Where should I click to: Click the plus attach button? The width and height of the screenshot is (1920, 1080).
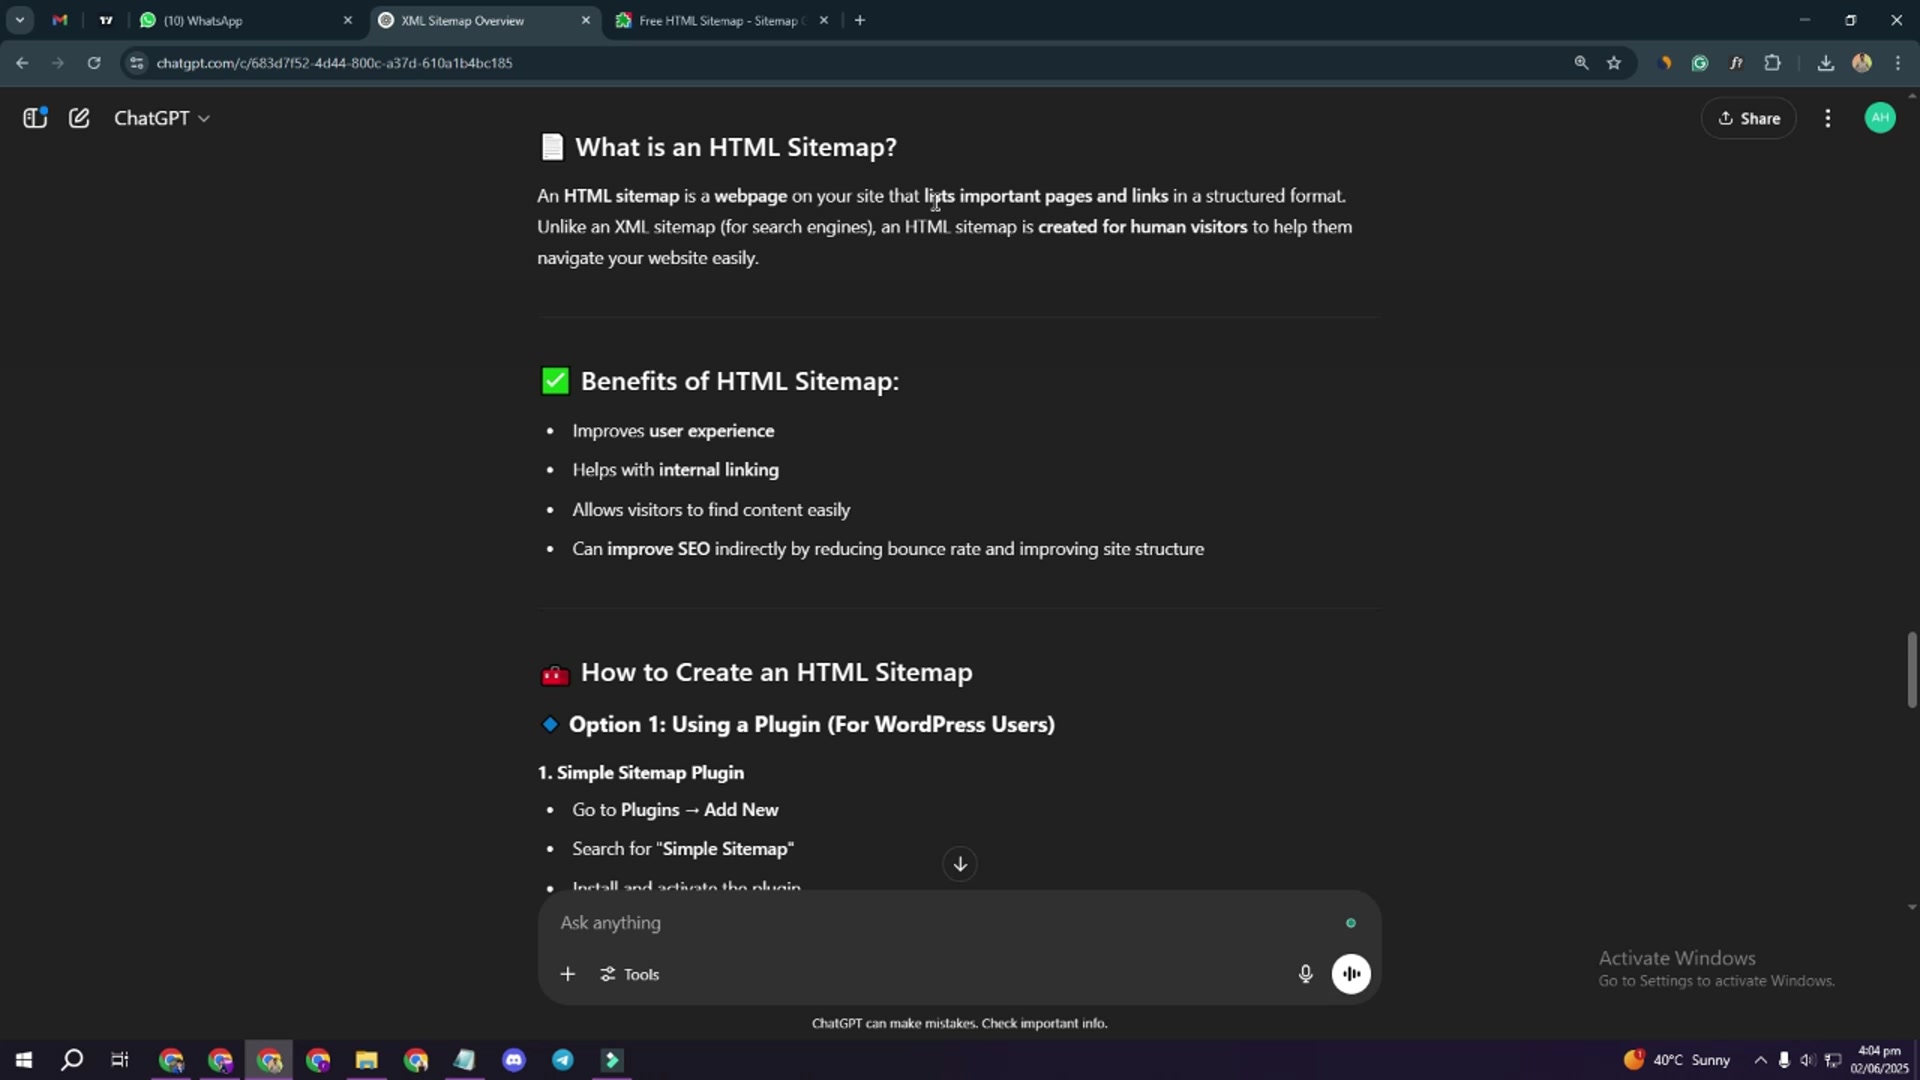point(567,974)
